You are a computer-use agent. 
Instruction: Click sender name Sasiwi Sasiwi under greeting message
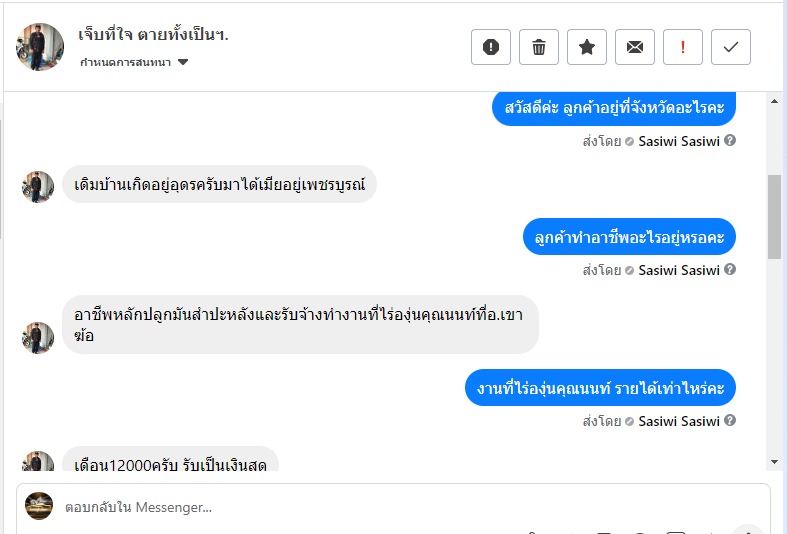[679, 141]
